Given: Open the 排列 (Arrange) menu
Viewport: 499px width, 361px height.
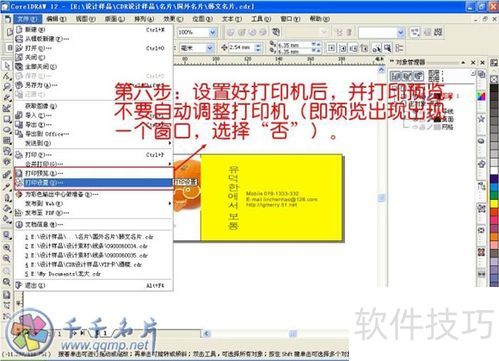Looking at the screenshot, I should [144, 19].
